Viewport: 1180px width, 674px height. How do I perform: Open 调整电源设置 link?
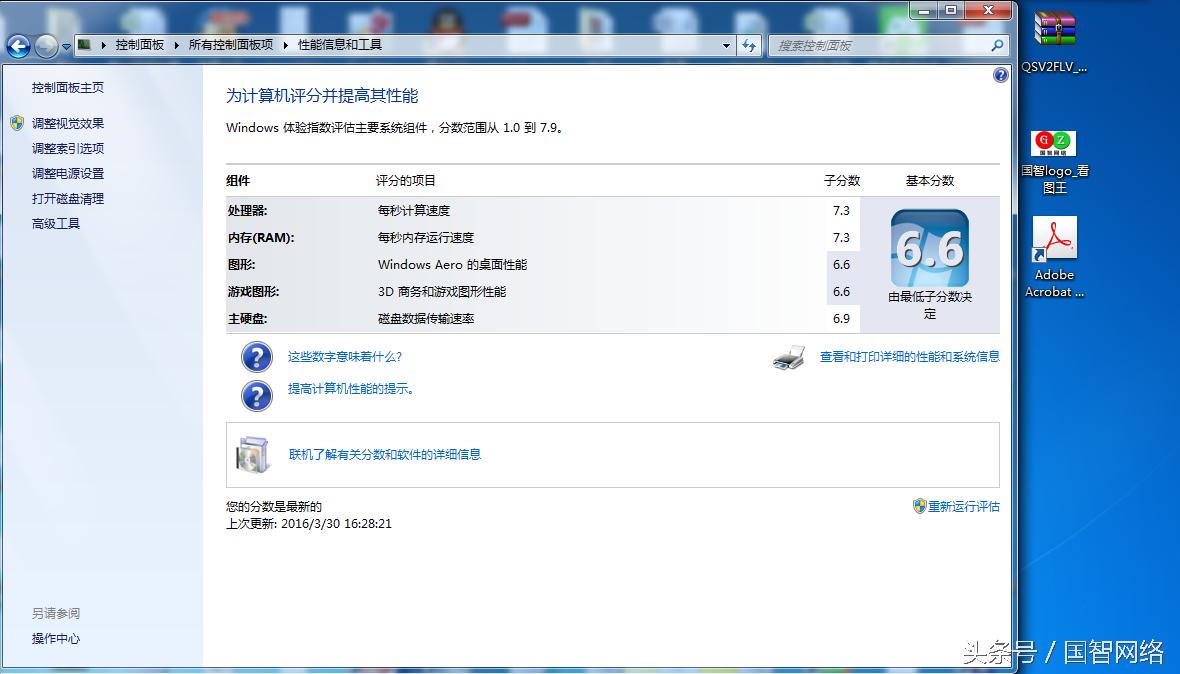pyautogui.click(x=68, y=174)
